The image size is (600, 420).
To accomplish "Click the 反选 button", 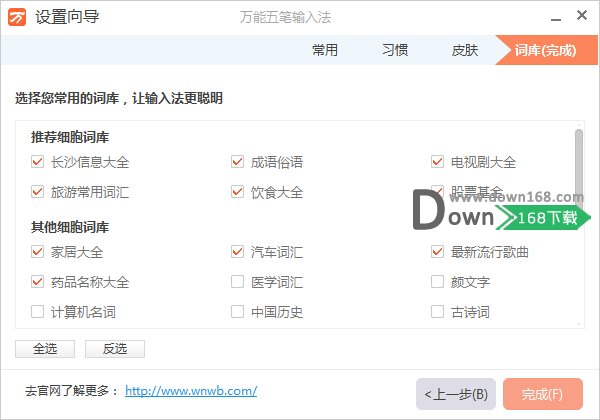I will click(115, 349).
